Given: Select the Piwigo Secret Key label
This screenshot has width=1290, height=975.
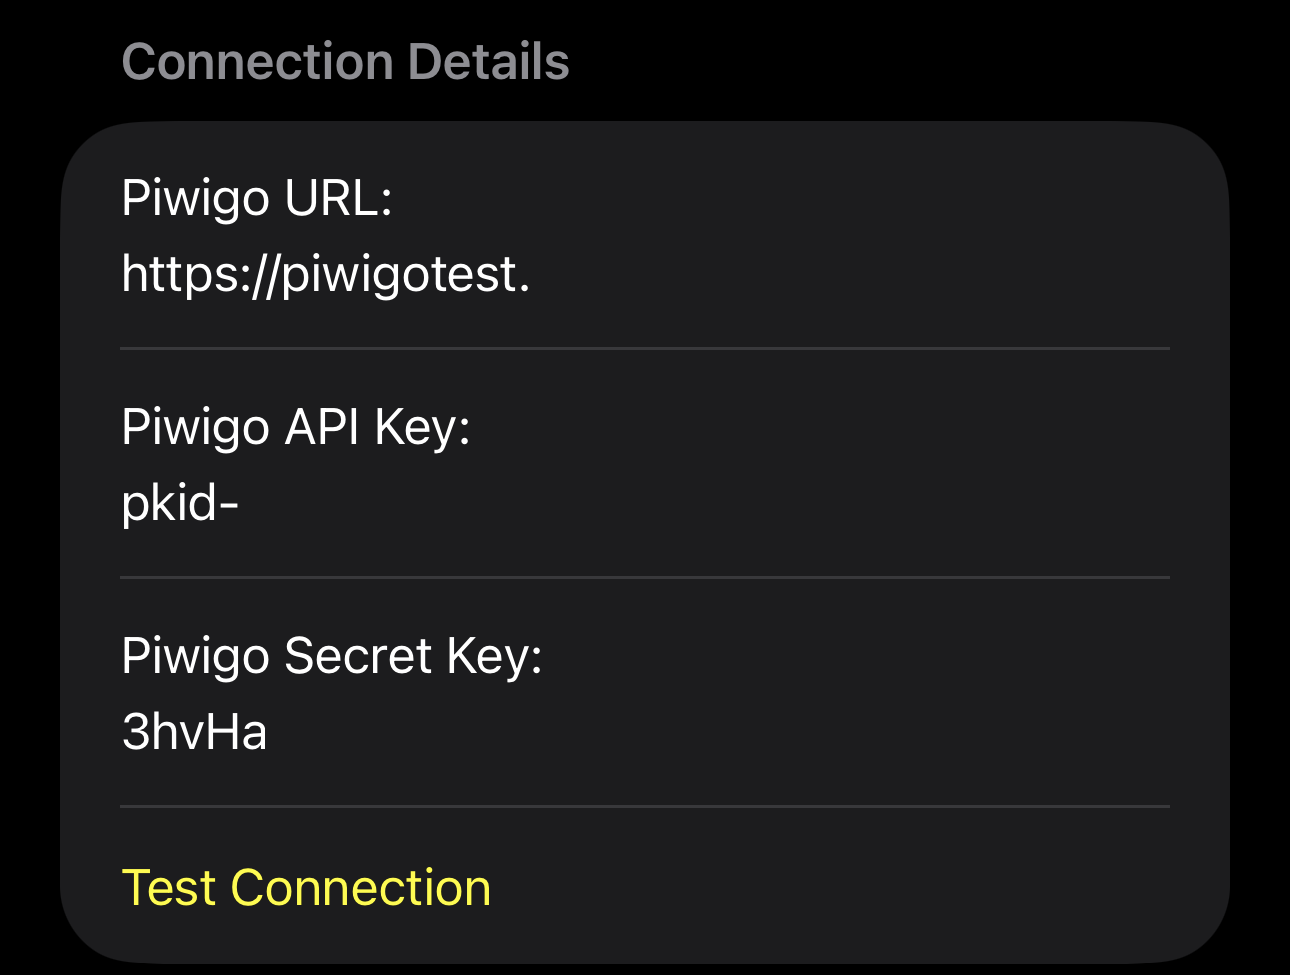Looking at the screenshot, I should click(x=331, y=656).
